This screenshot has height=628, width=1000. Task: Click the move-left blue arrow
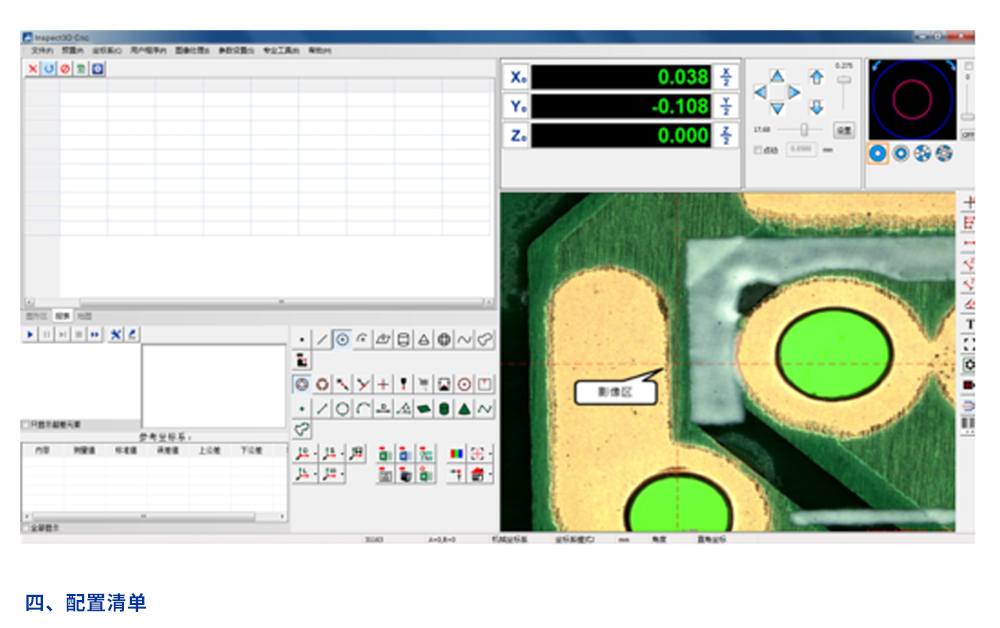[x=759, y=93]
